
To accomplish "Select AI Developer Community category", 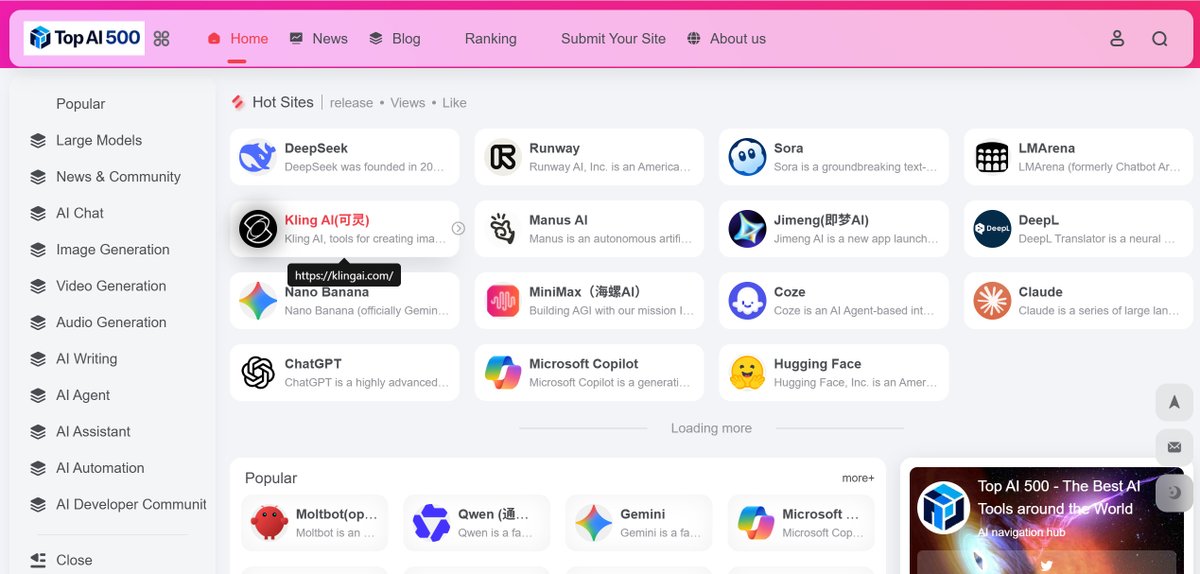I will (118, 505).
